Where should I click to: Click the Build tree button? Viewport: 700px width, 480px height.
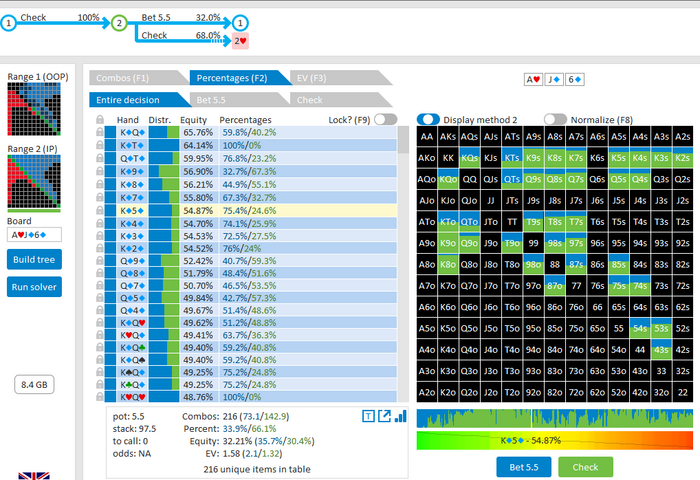[x=34, y=259]
